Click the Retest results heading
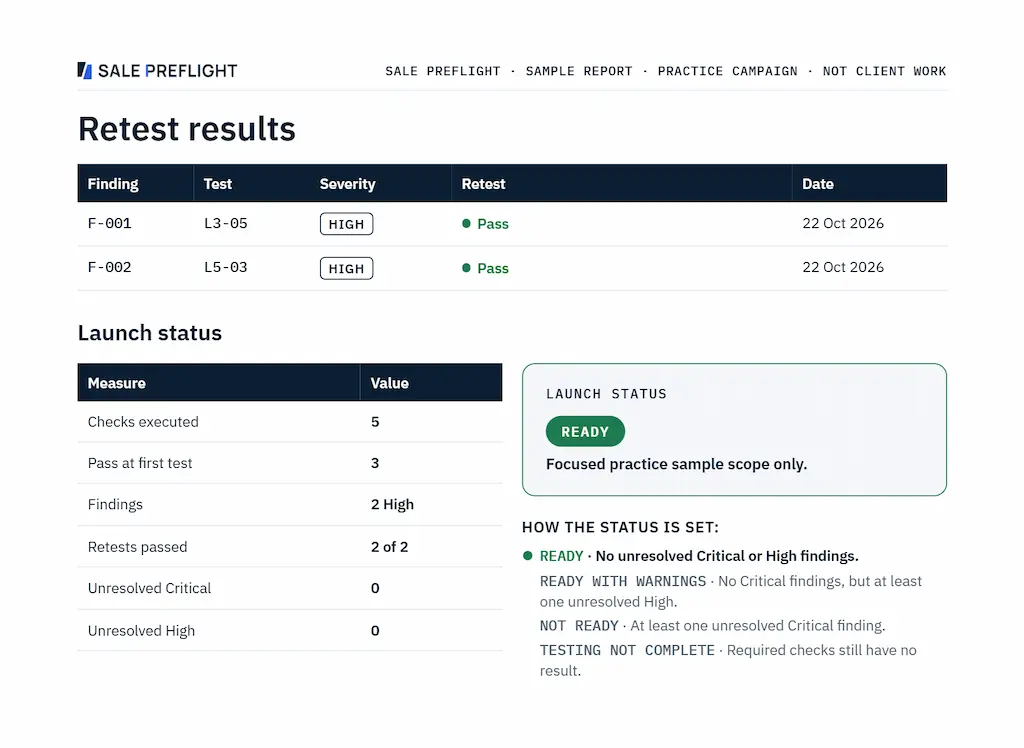Image resolution: width=1024 pixels, height=748 pixels. point(187,129)
